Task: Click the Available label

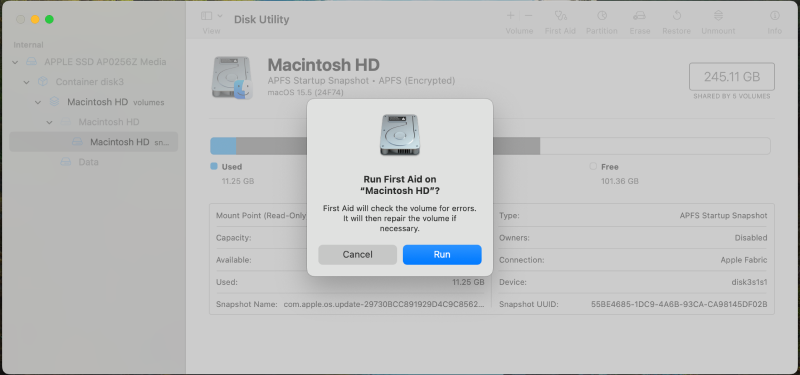Action: [234, 260]
